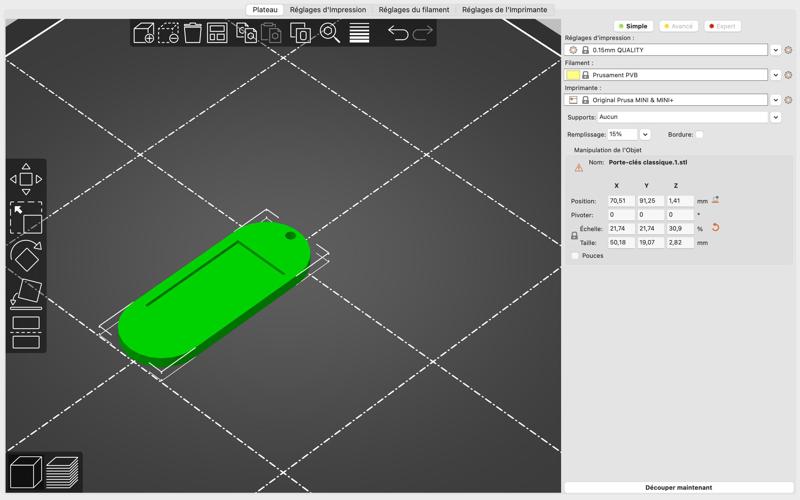Switch to 3D editor view cube
The image size is (800, 500).
26,472
